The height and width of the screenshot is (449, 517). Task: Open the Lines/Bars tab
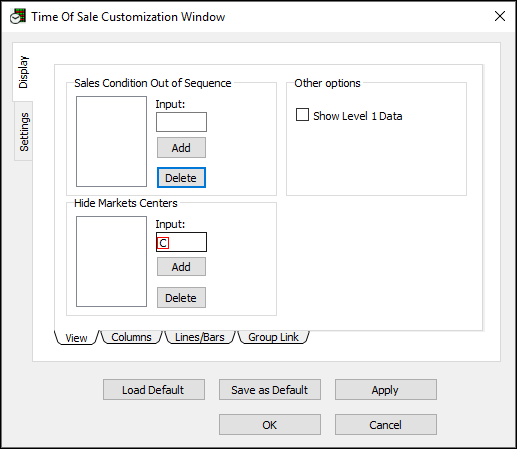200,337
